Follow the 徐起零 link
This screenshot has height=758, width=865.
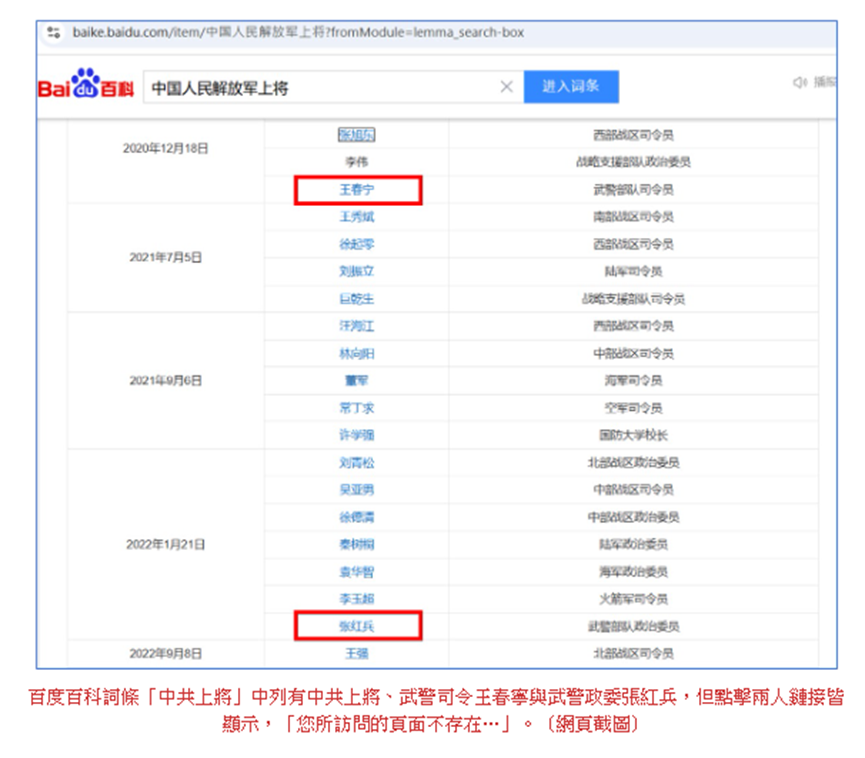click(x=356, y=244)
